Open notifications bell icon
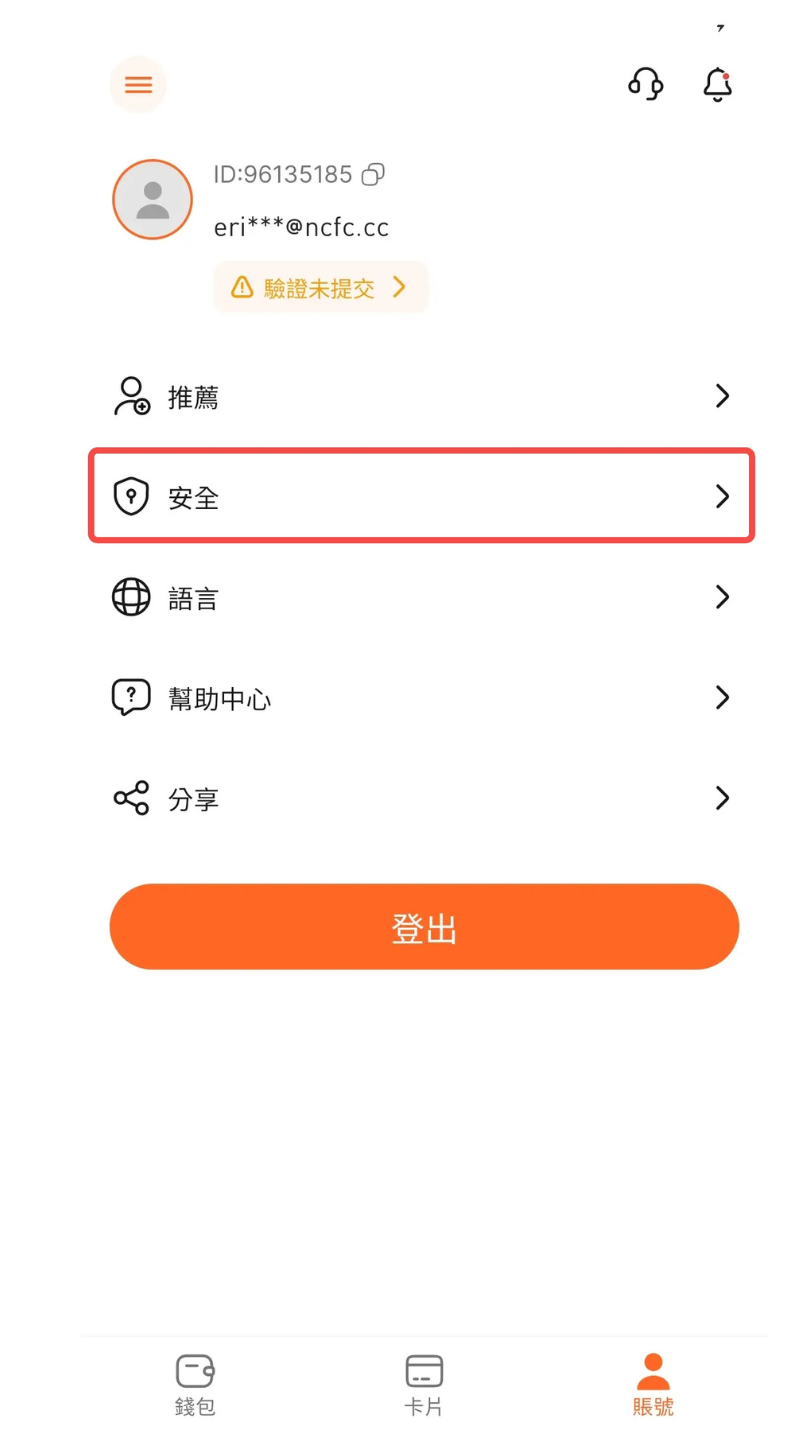This screenshot has width=810, height=1440. tap(718, 85)
